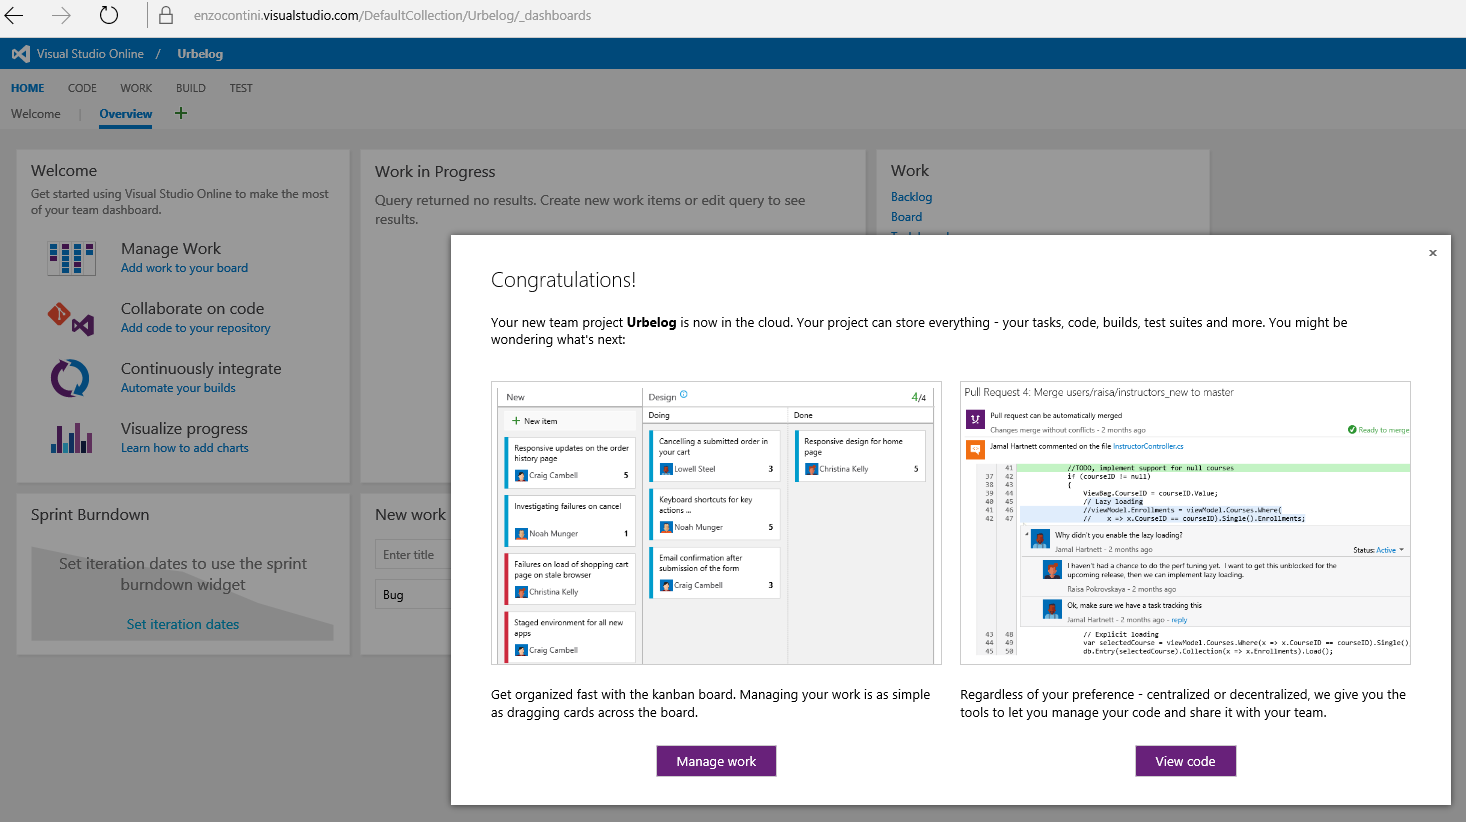This screenshot has height=822, width=1466.
Task: Click the Collaborate on code icon
Action: [71, 318]
